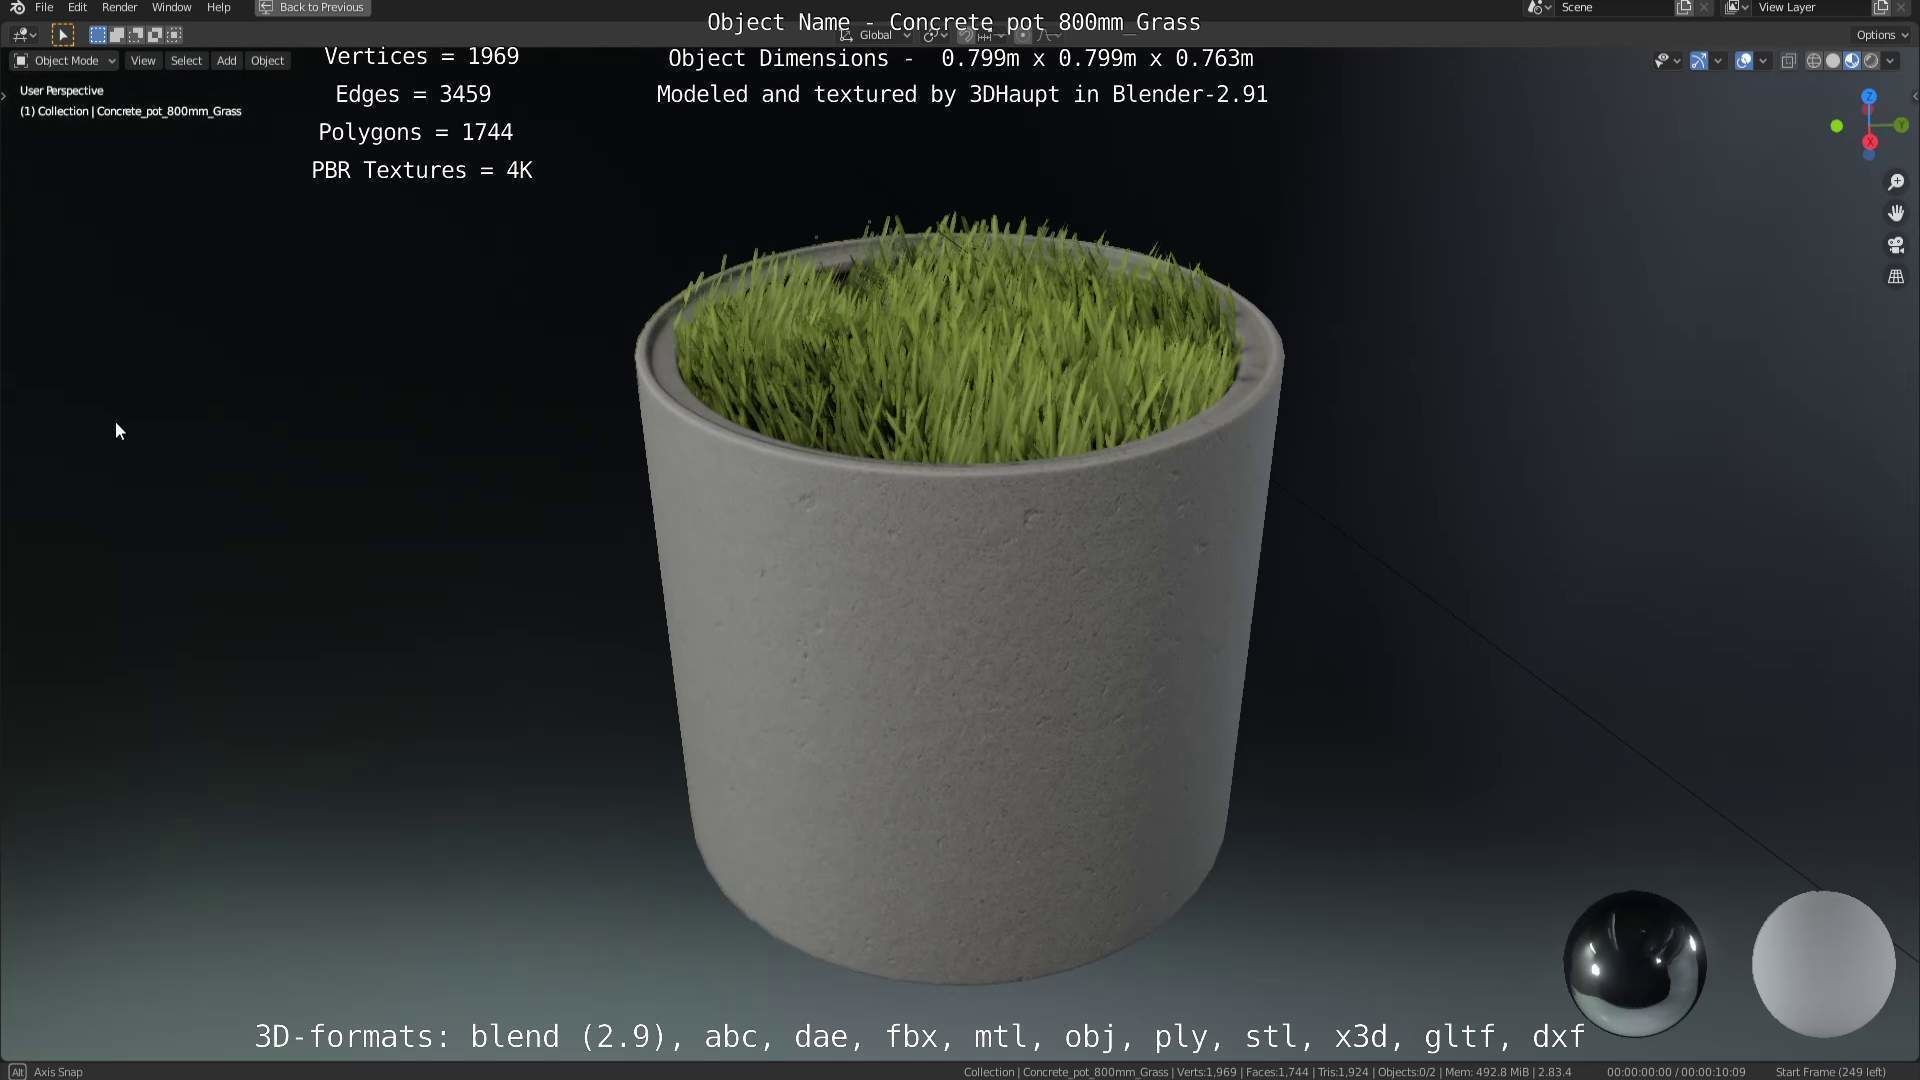Click the grey diffuse preview sphere
This screenshot has height=1080, width=1920.
point(1823,964)
